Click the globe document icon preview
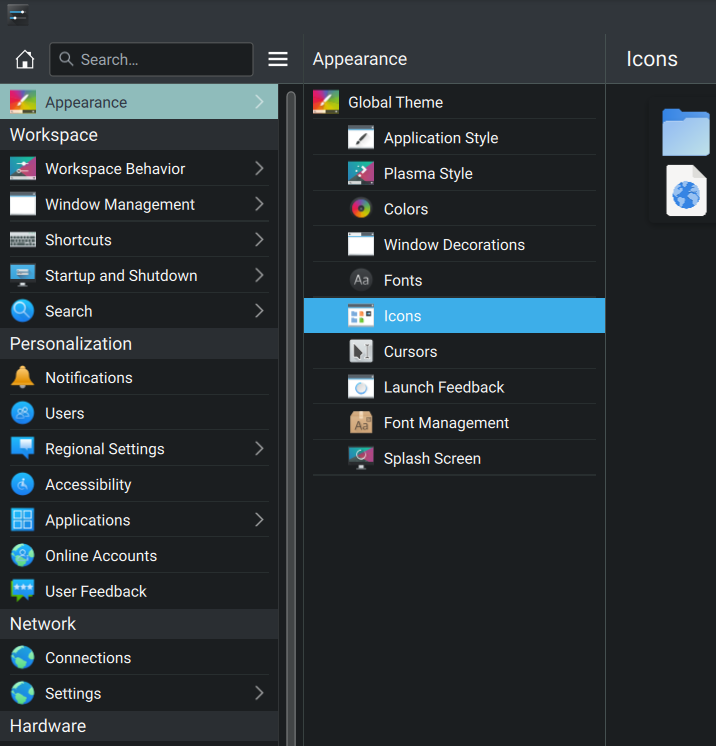The width and height of the screenshot is (716, 746). tap(686, 191)
